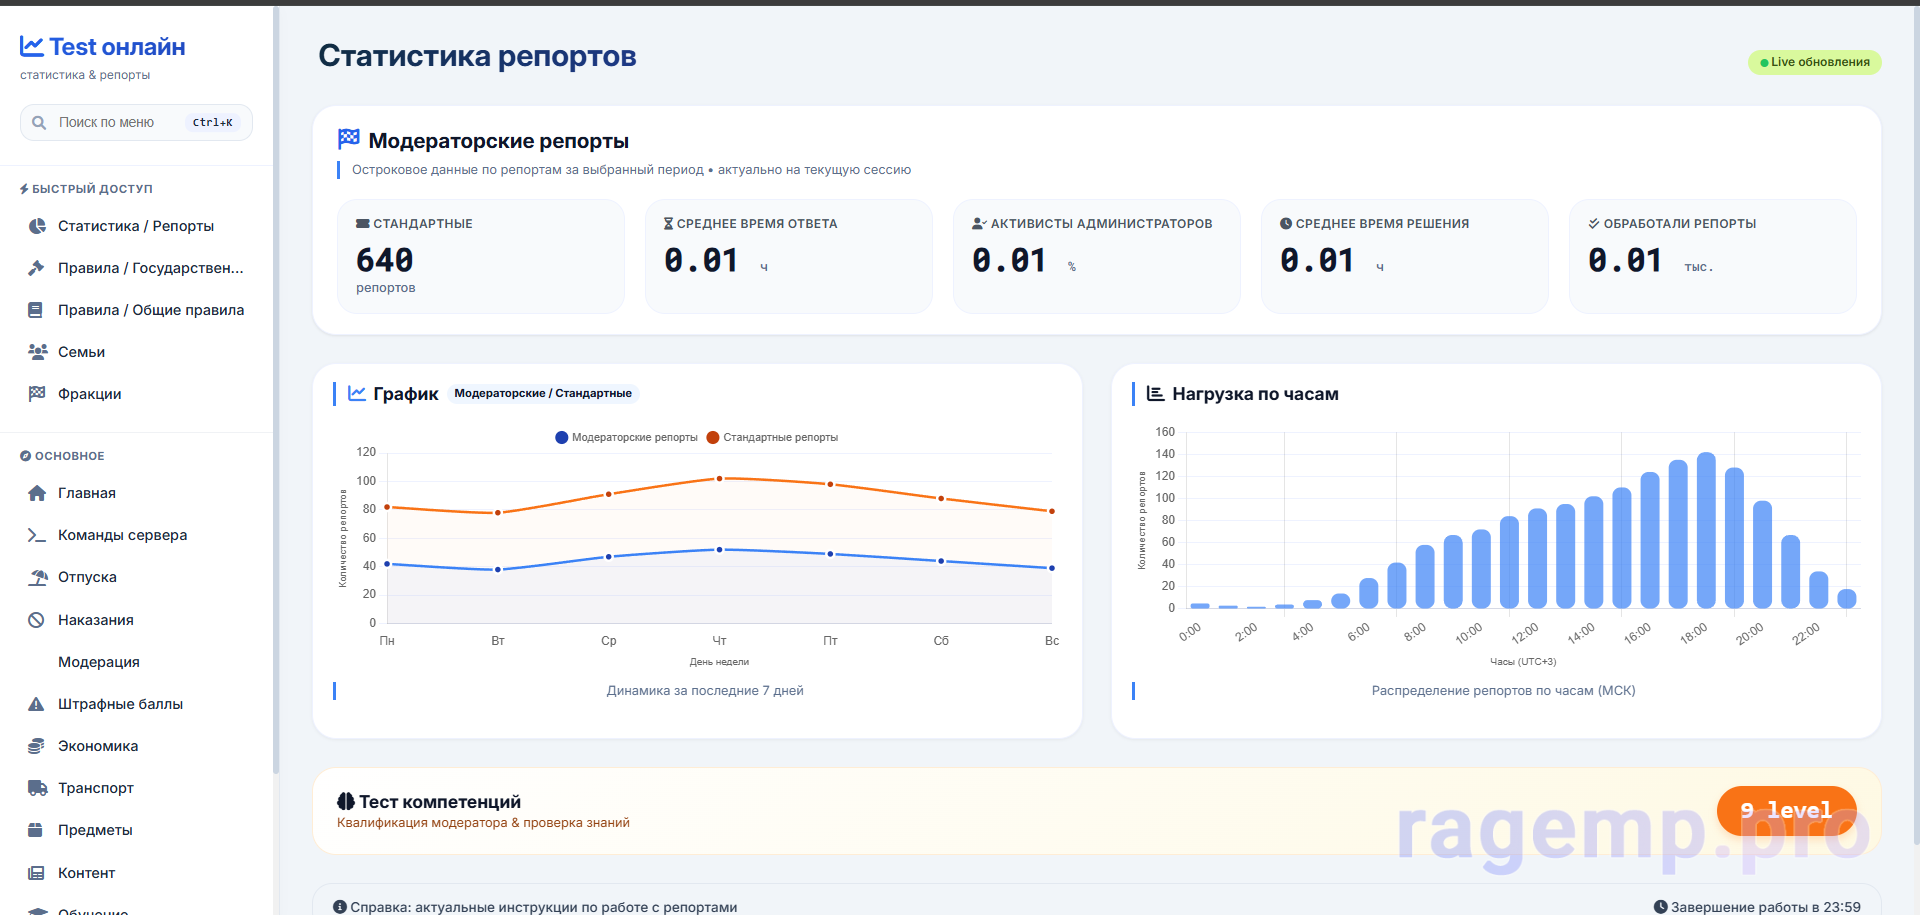This screenshot has height=915, width=1920.
Task: Click the pie chart icon beside Статистика / Репорты
Action: (37, 226)
